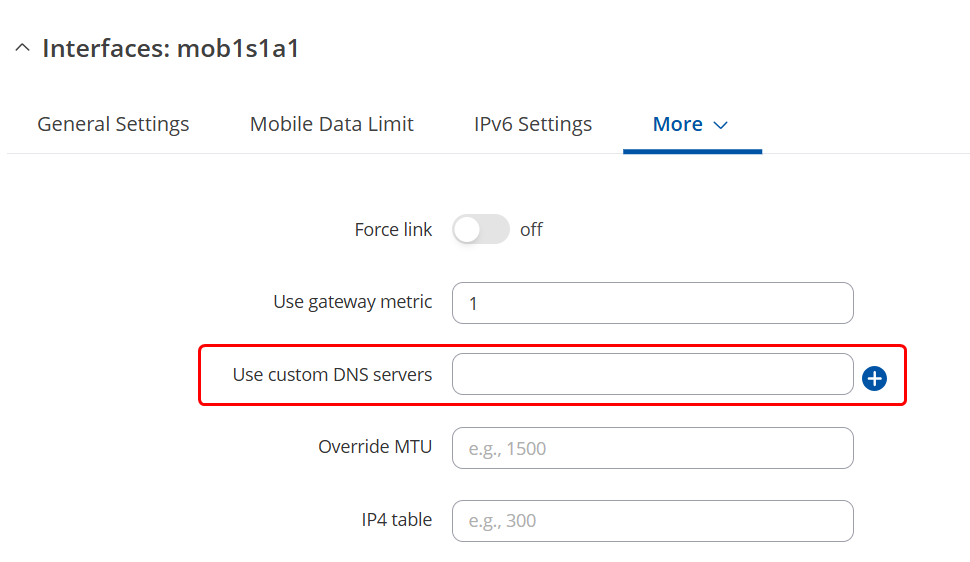
Task: Click the white knob of Force link switch
Action: pos(468,230)
